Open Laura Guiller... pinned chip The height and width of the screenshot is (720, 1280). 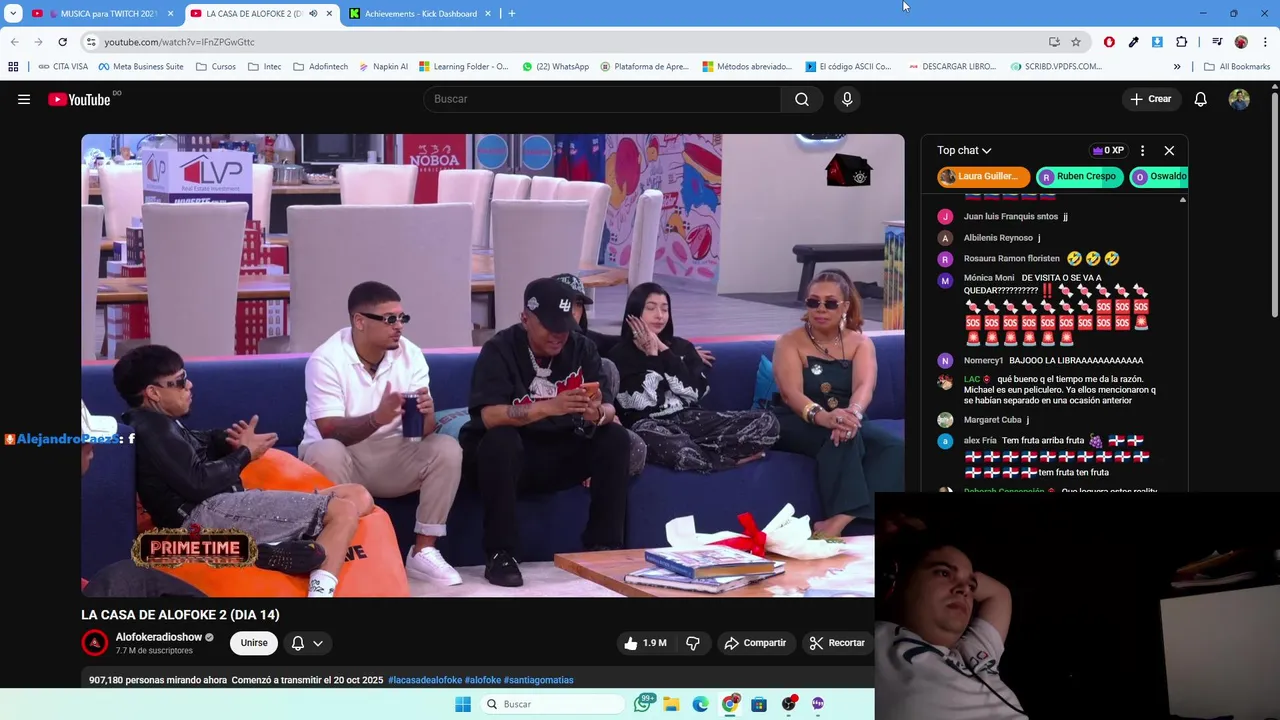tap(983, 176)
